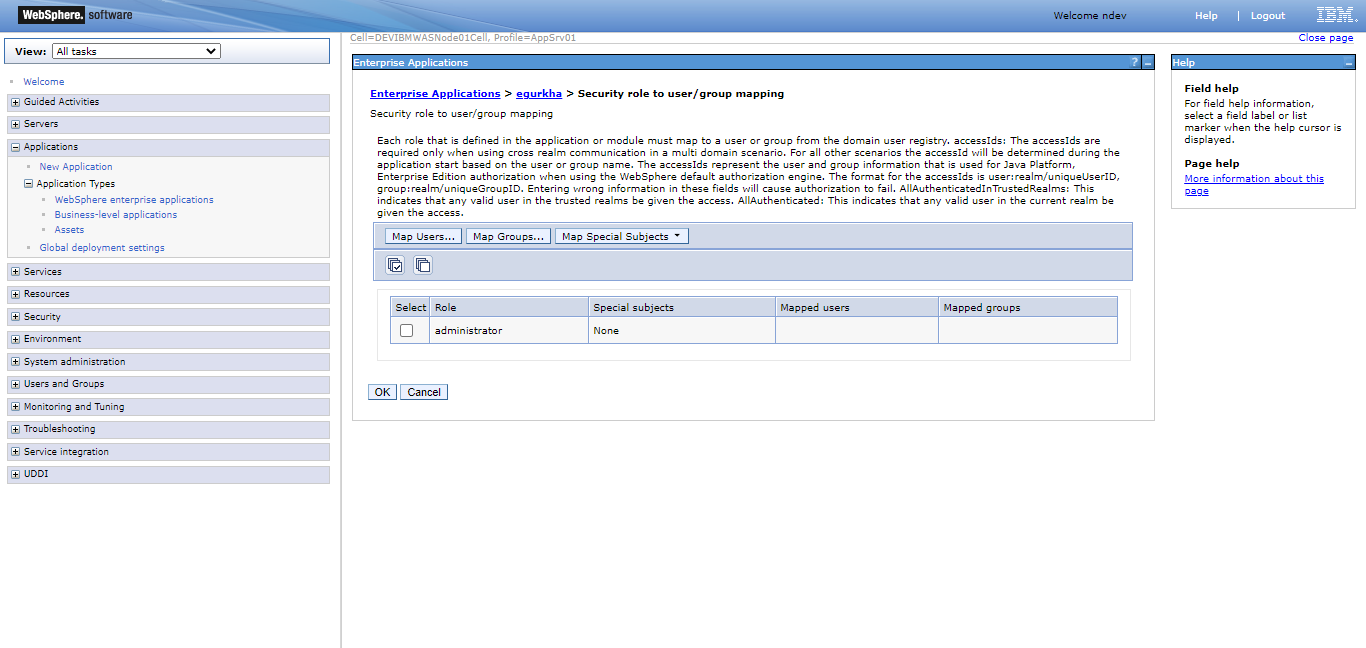Image resolution: width=1366 pixels, height=648 pixels.
Task: Expand the System administration section
Action: [x=15, y=362]
